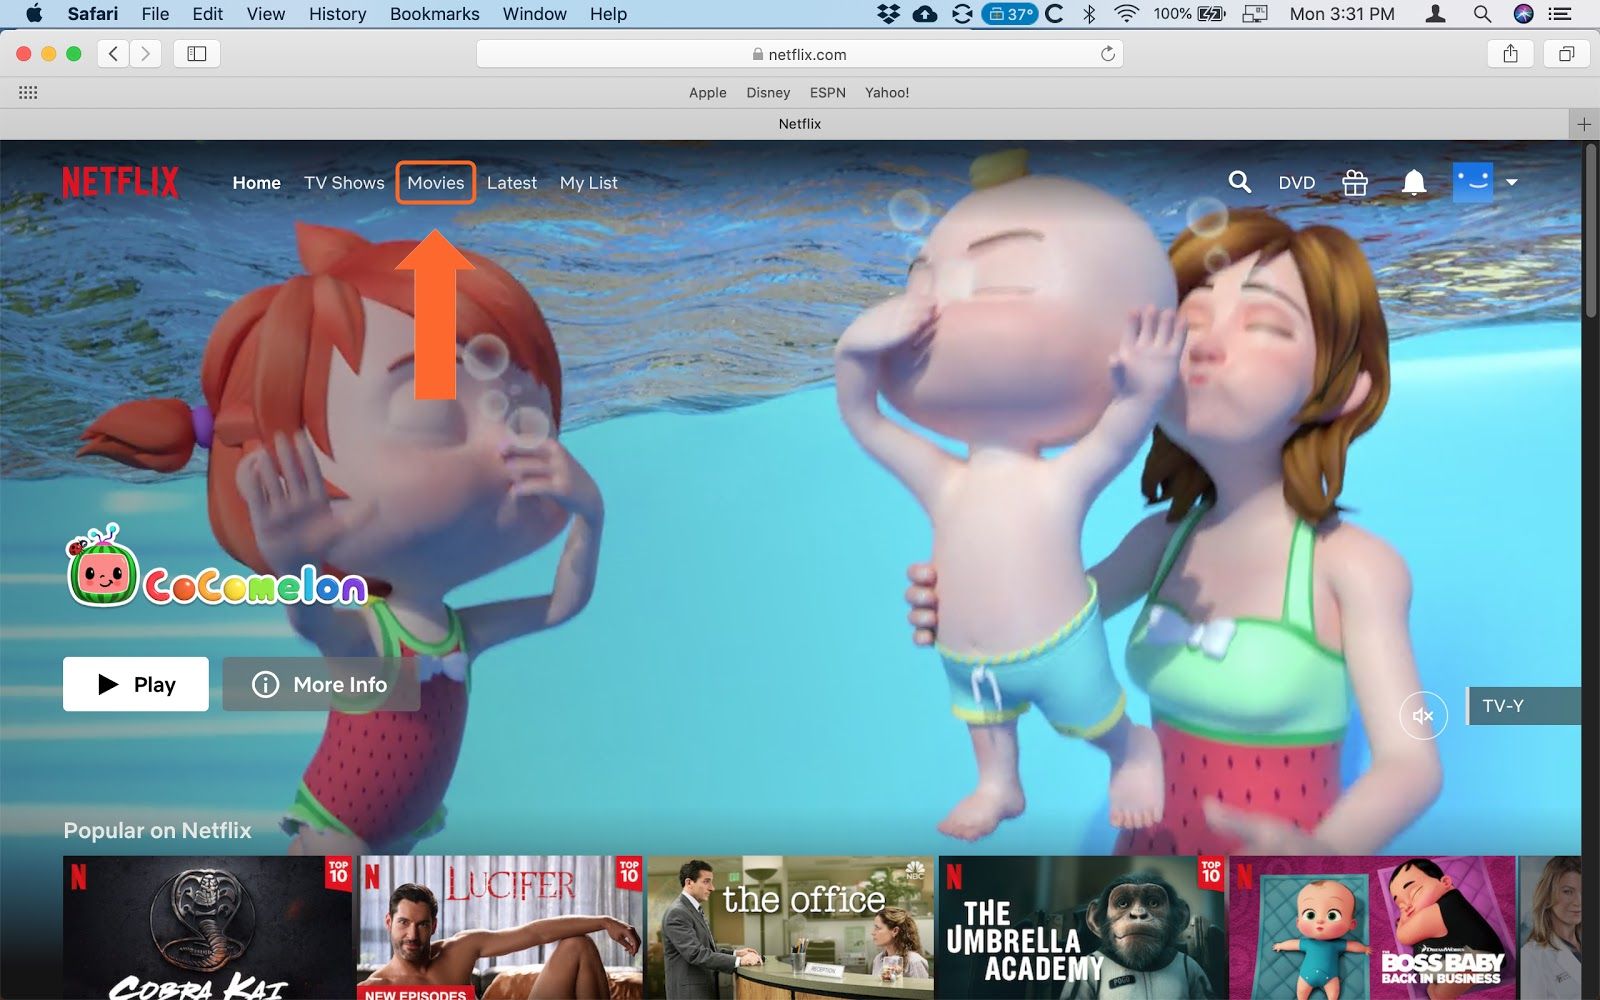Open the Safari menu
The image size is (1600, 1000).
[93, 14]
